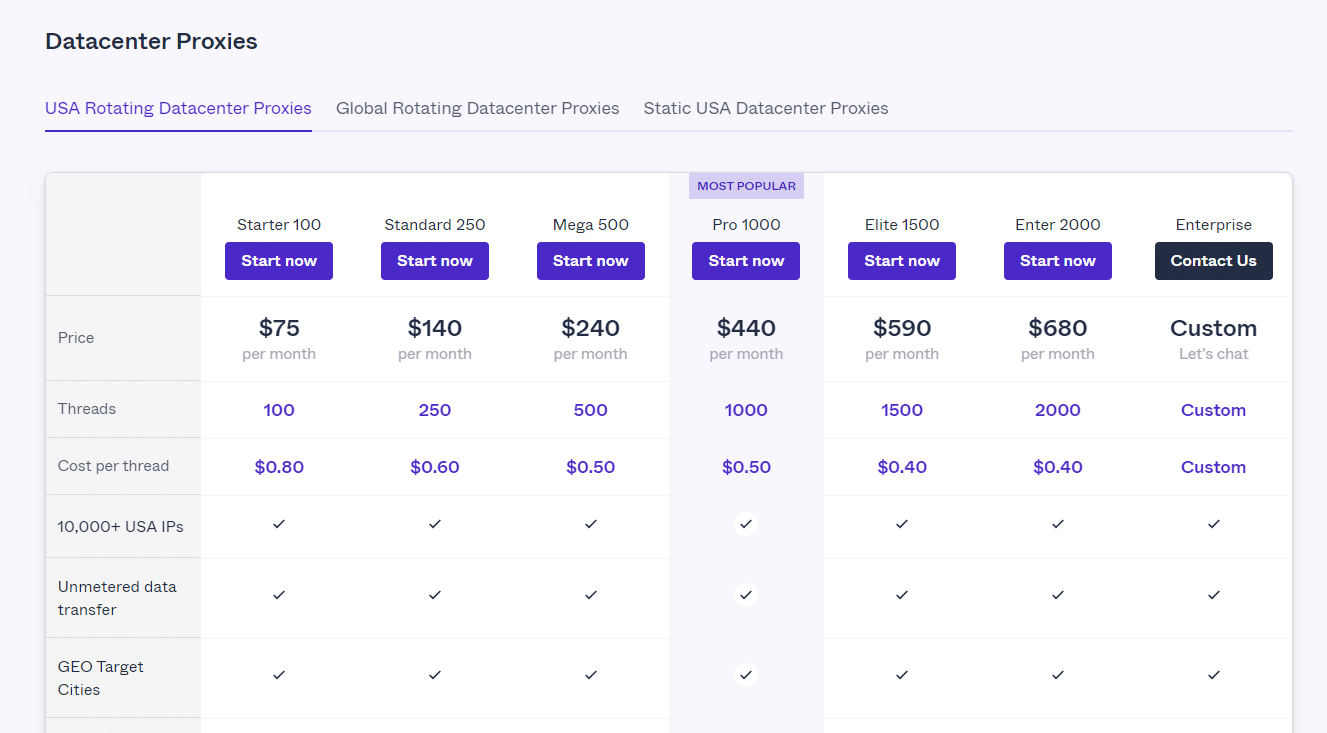Select the USA Rotating Datacenter Proxies tab
This screenshot has width=1327, height=733.
[178, 108]
